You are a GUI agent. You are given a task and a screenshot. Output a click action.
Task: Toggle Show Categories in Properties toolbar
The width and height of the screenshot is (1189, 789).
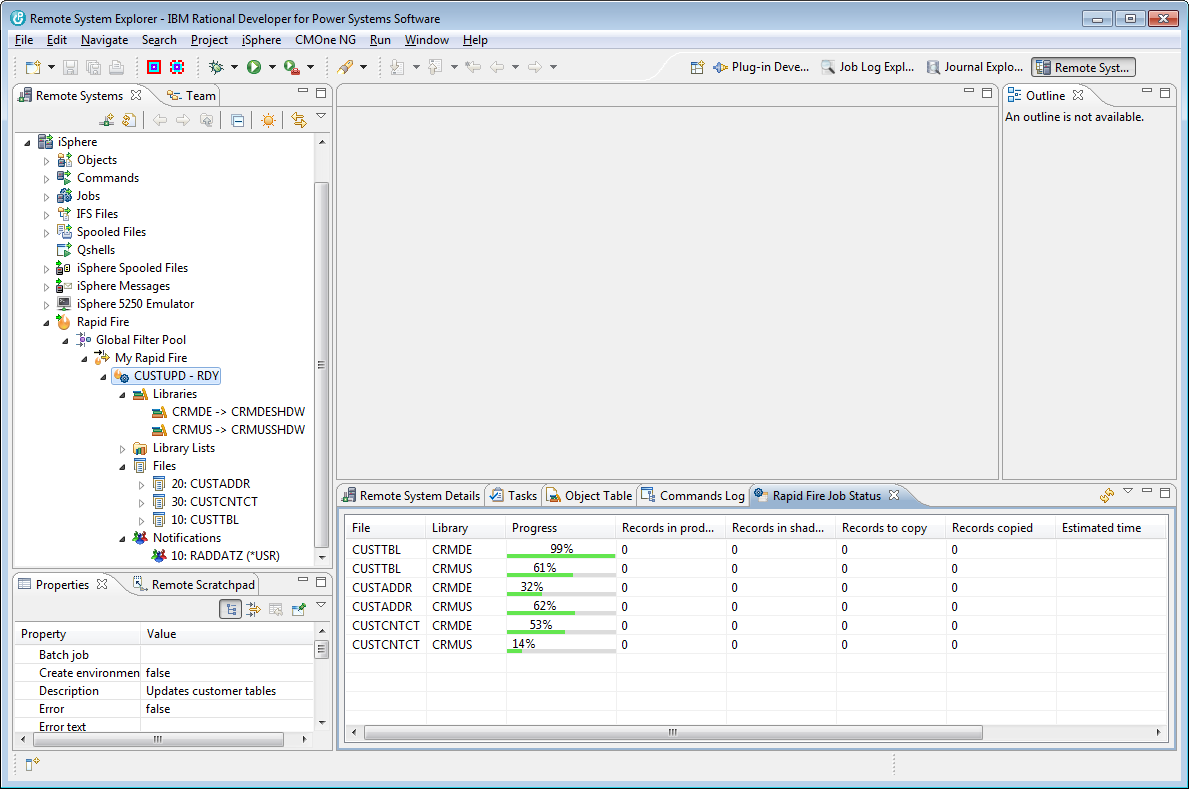click(231, 609)
